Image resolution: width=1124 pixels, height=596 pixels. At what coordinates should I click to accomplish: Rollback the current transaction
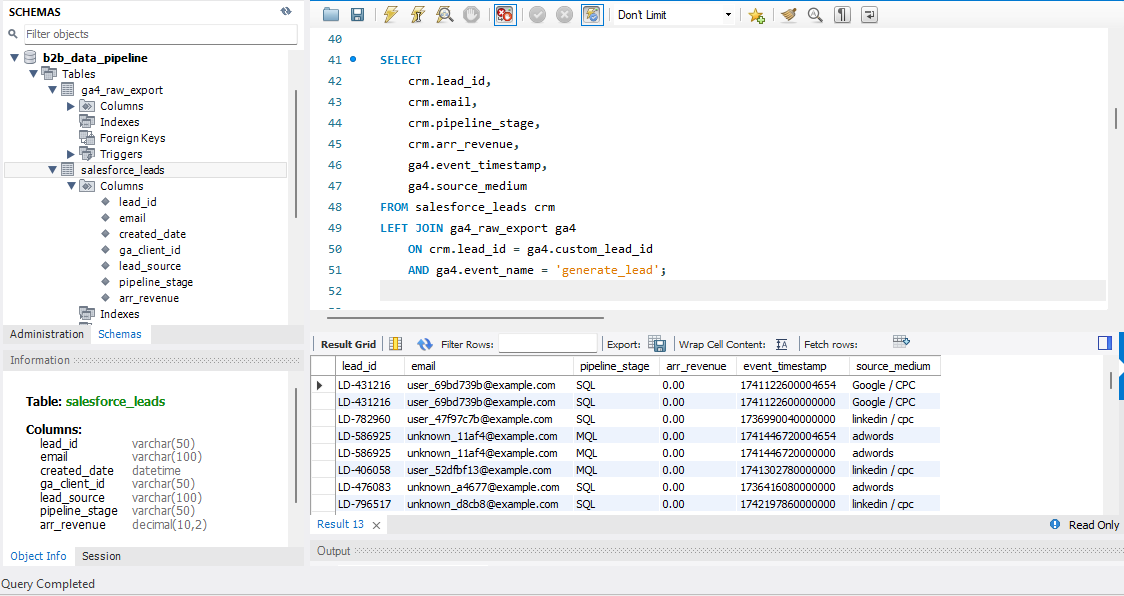coord(565,14)
